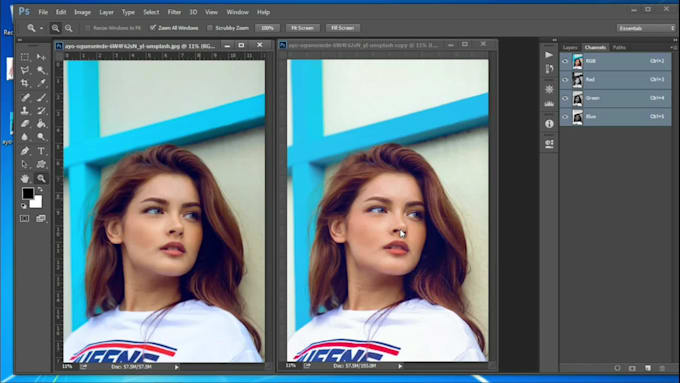Switch to the Paths tab

pyautogui.click(x=619, y=47)
